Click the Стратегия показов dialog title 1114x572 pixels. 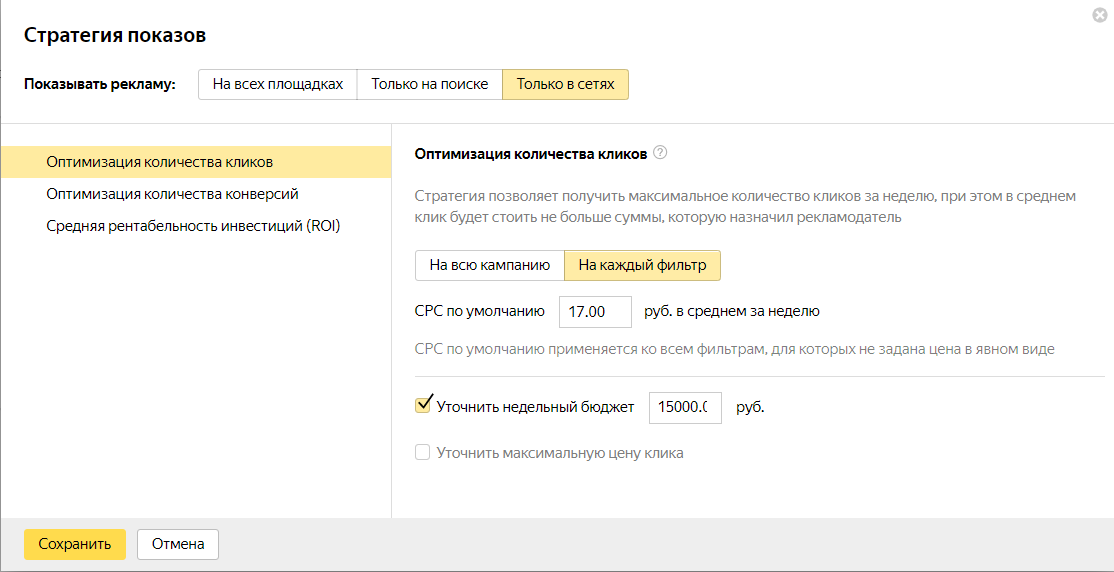[115, 36]
